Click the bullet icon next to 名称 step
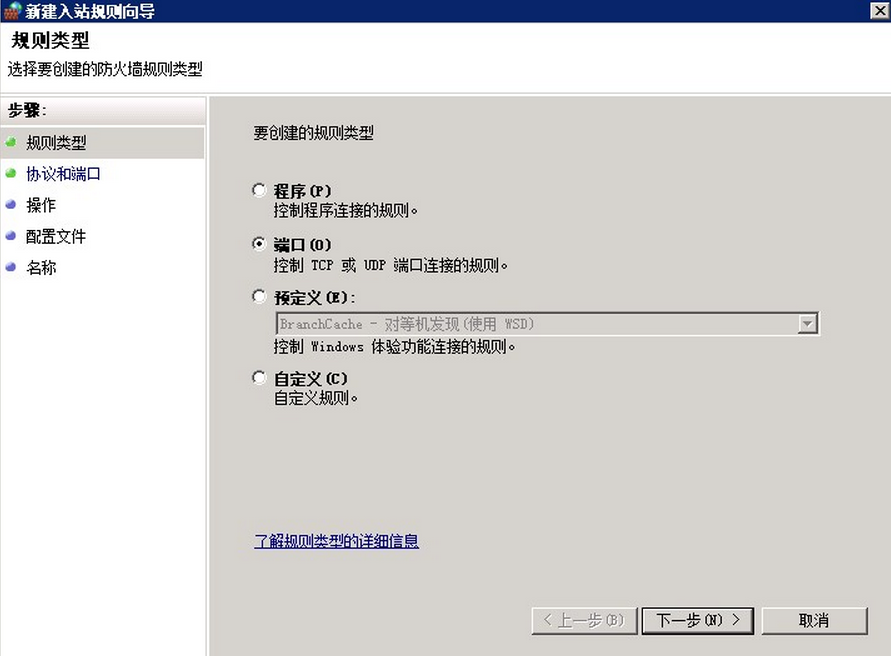This screenshot has height=656, width=891. click(13, 267)
